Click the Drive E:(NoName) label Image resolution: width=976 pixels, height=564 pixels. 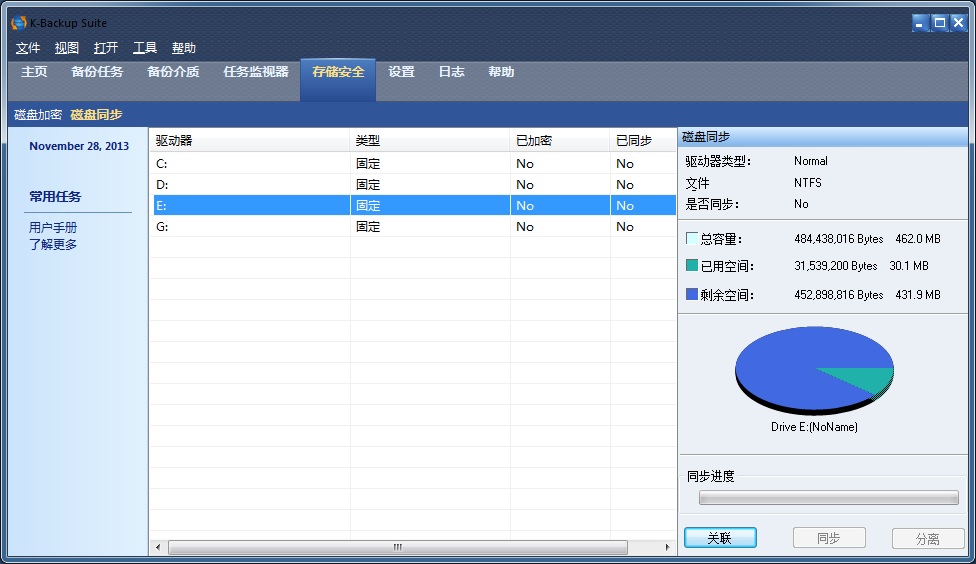(x=814, y=427)
